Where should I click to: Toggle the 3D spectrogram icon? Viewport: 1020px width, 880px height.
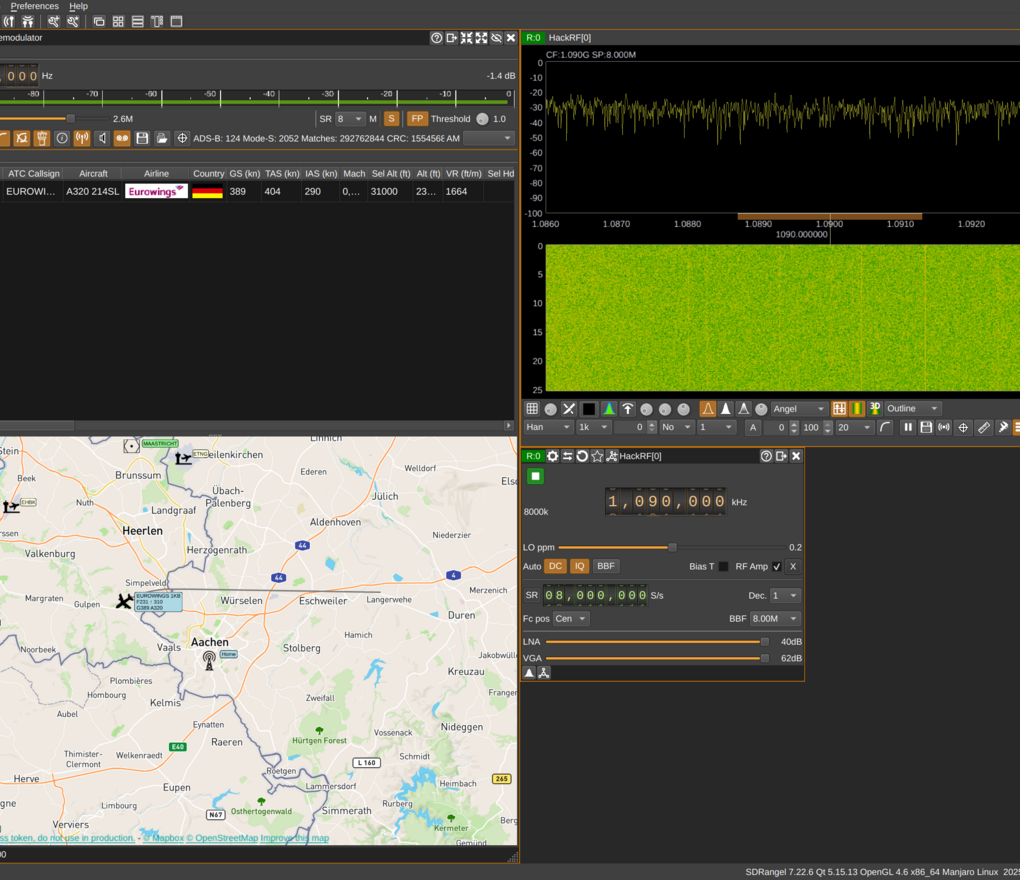click(x=875, y=408)
